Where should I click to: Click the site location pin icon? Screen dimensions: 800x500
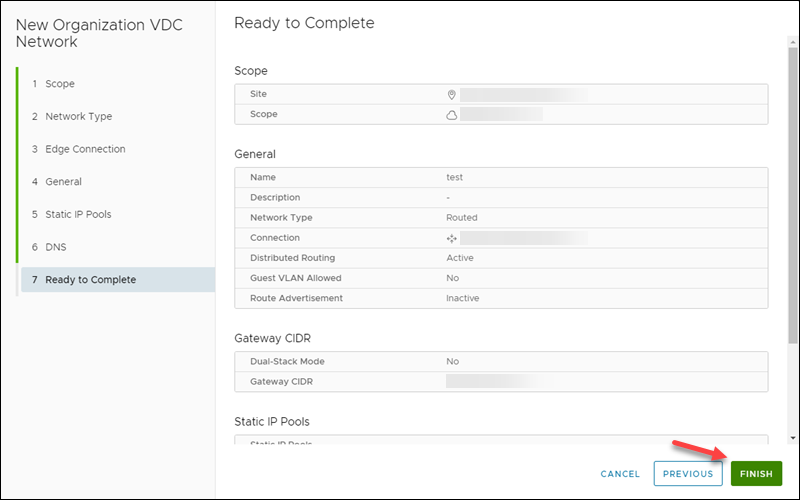pyautogui.click(x=452, y=94)
